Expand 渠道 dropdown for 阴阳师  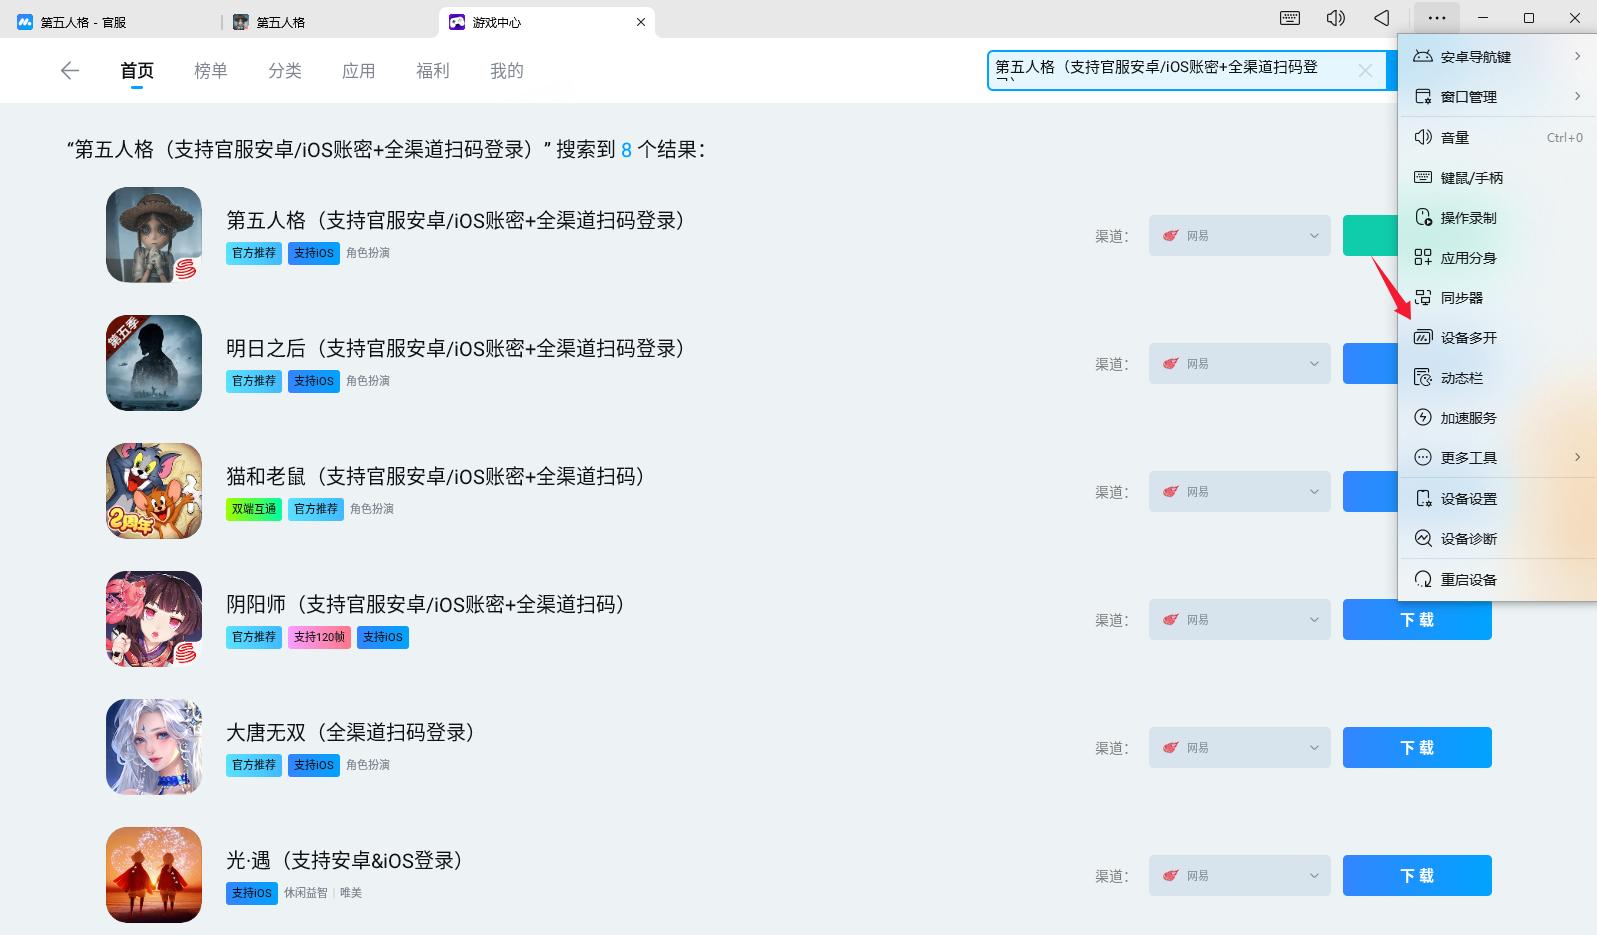click(x=1239, y=620)
